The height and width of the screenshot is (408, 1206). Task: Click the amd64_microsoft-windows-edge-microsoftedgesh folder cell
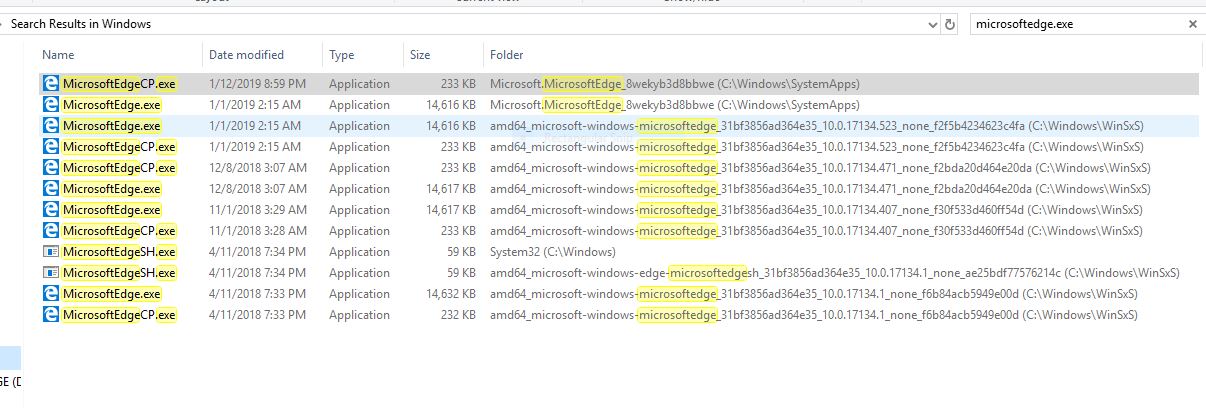point(835,273)
